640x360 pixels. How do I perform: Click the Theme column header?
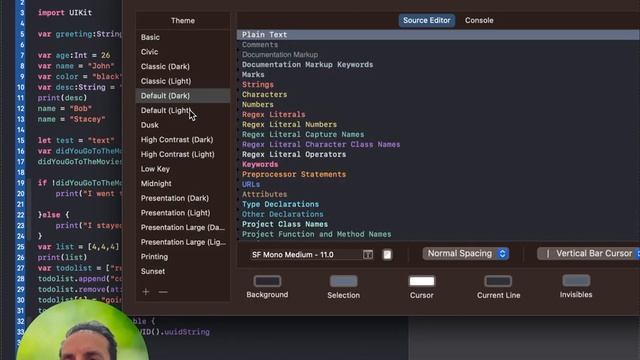(x=183, y=21)
